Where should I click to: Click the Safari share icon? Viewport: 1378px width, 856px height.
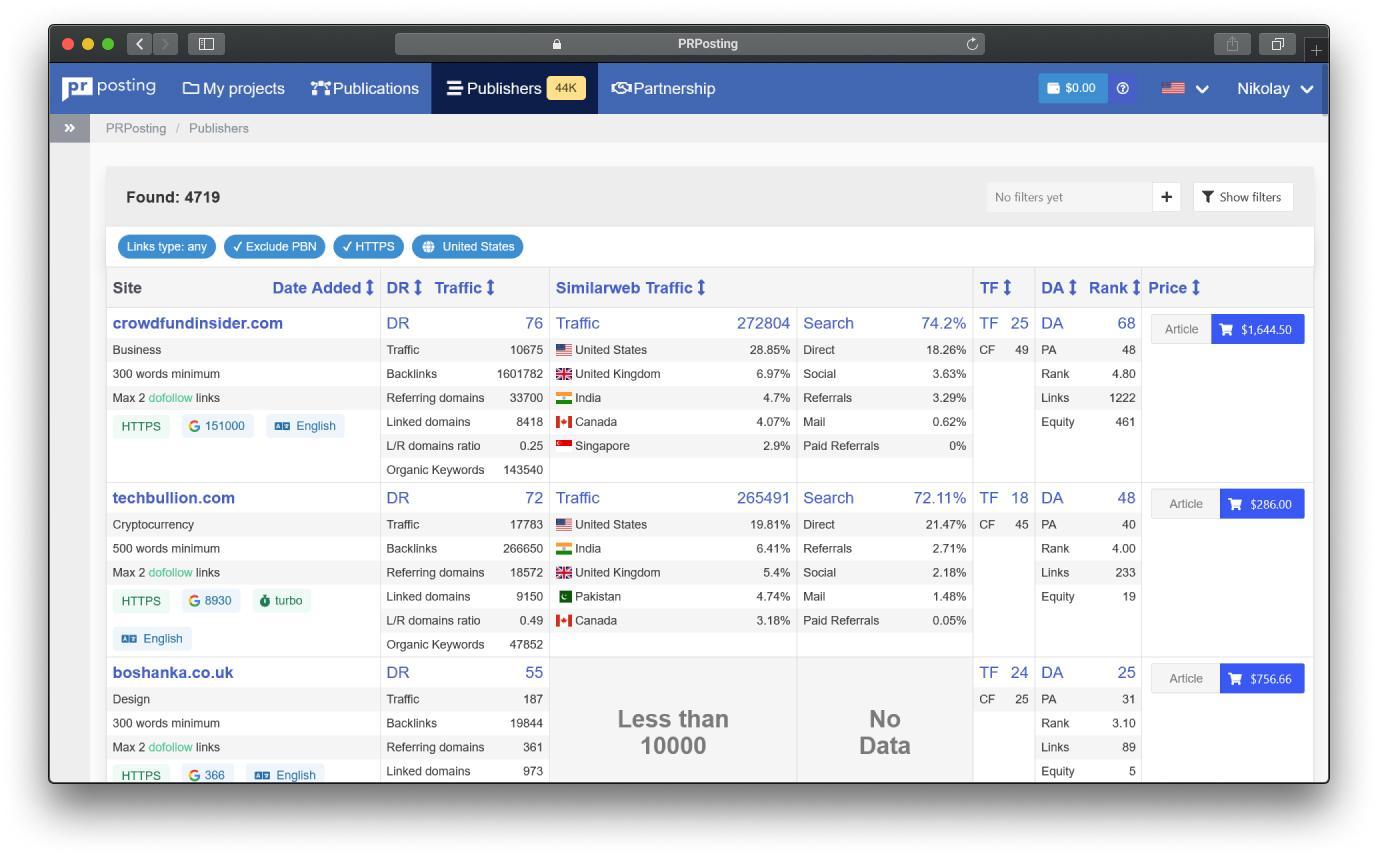[x=1232, y=44]
